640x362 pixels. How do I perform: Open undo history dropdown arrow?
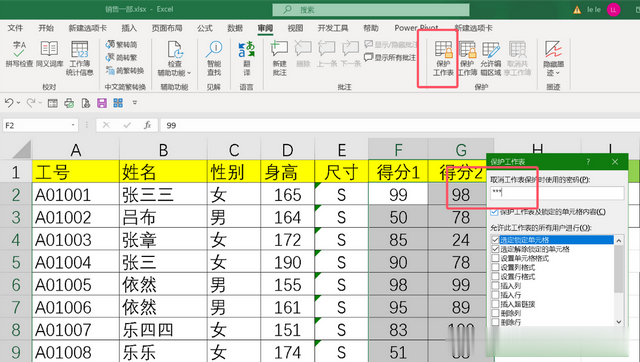click(18, 103)
